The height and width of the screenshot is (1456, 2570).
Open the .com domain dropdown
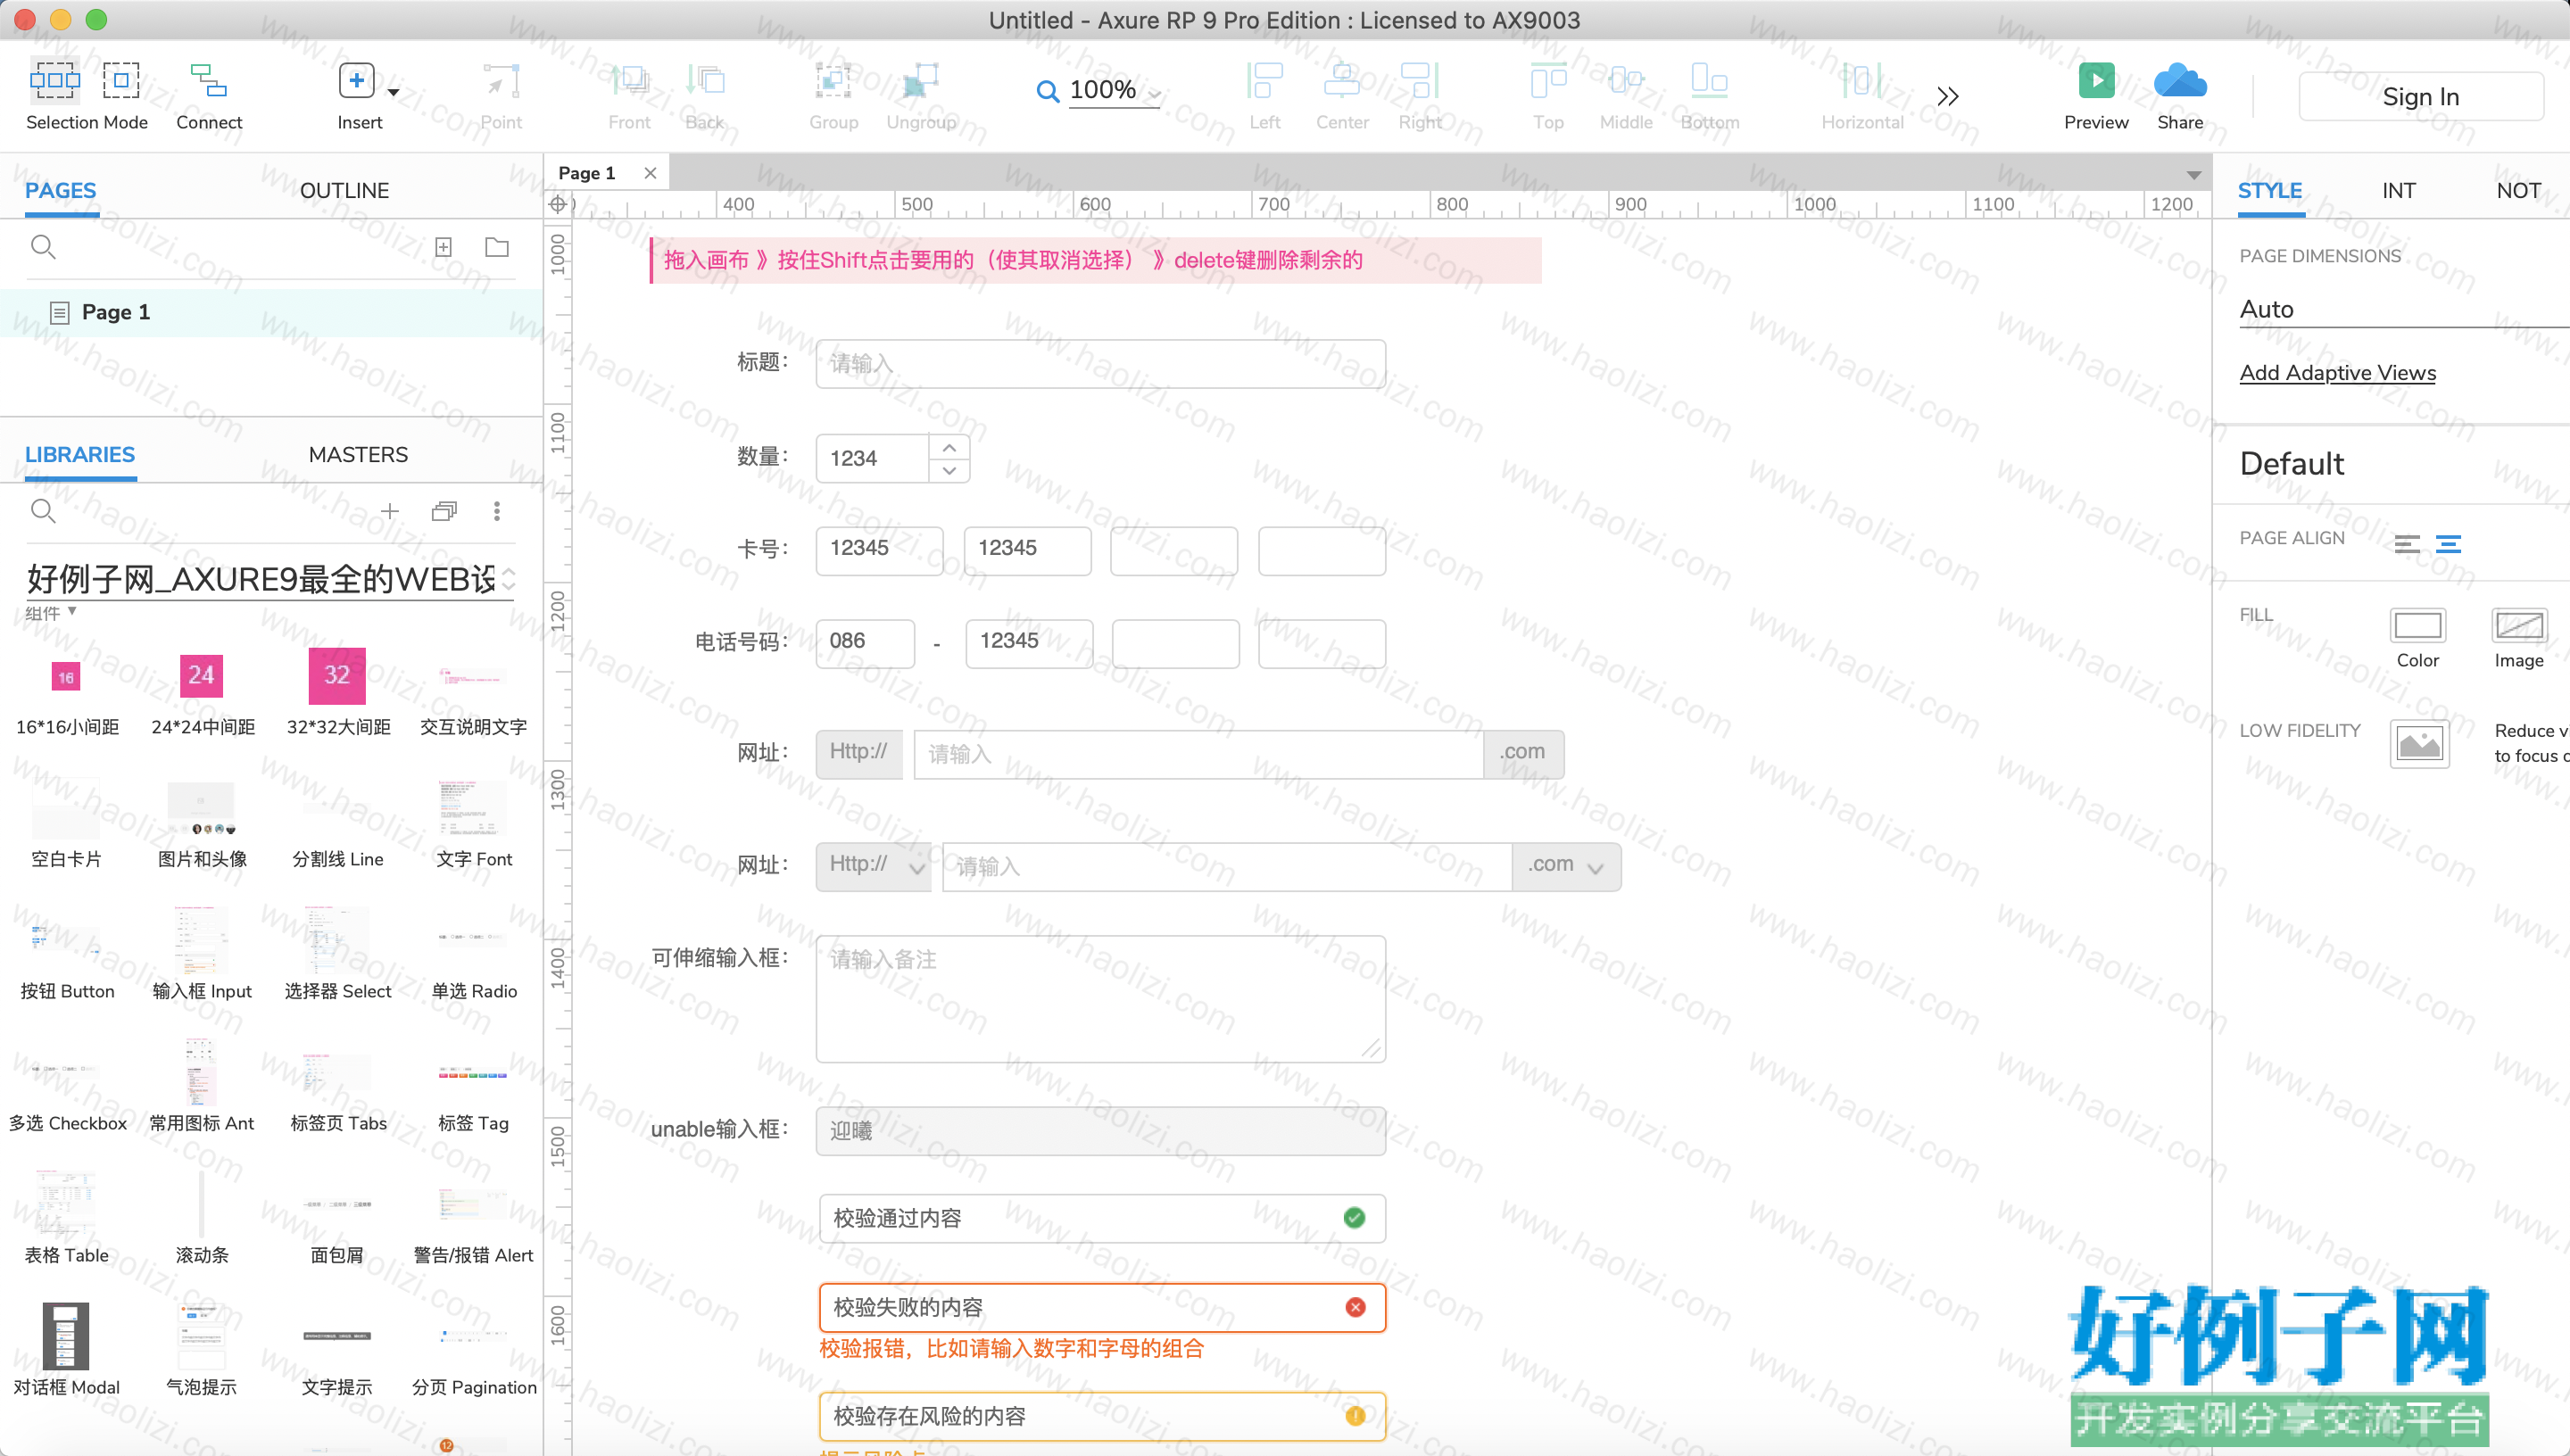pyautogui.click(x=1566, y=866)
